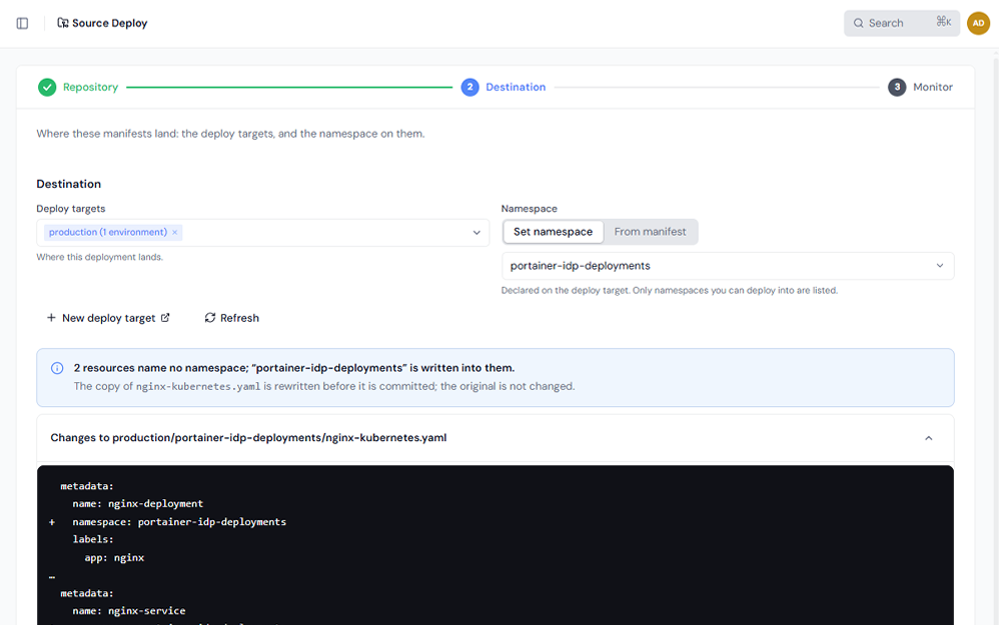The width and height of the screenshot is (1000, 625).
Task: Click 'Where these manifests land' description
Action: pos(230,134)
